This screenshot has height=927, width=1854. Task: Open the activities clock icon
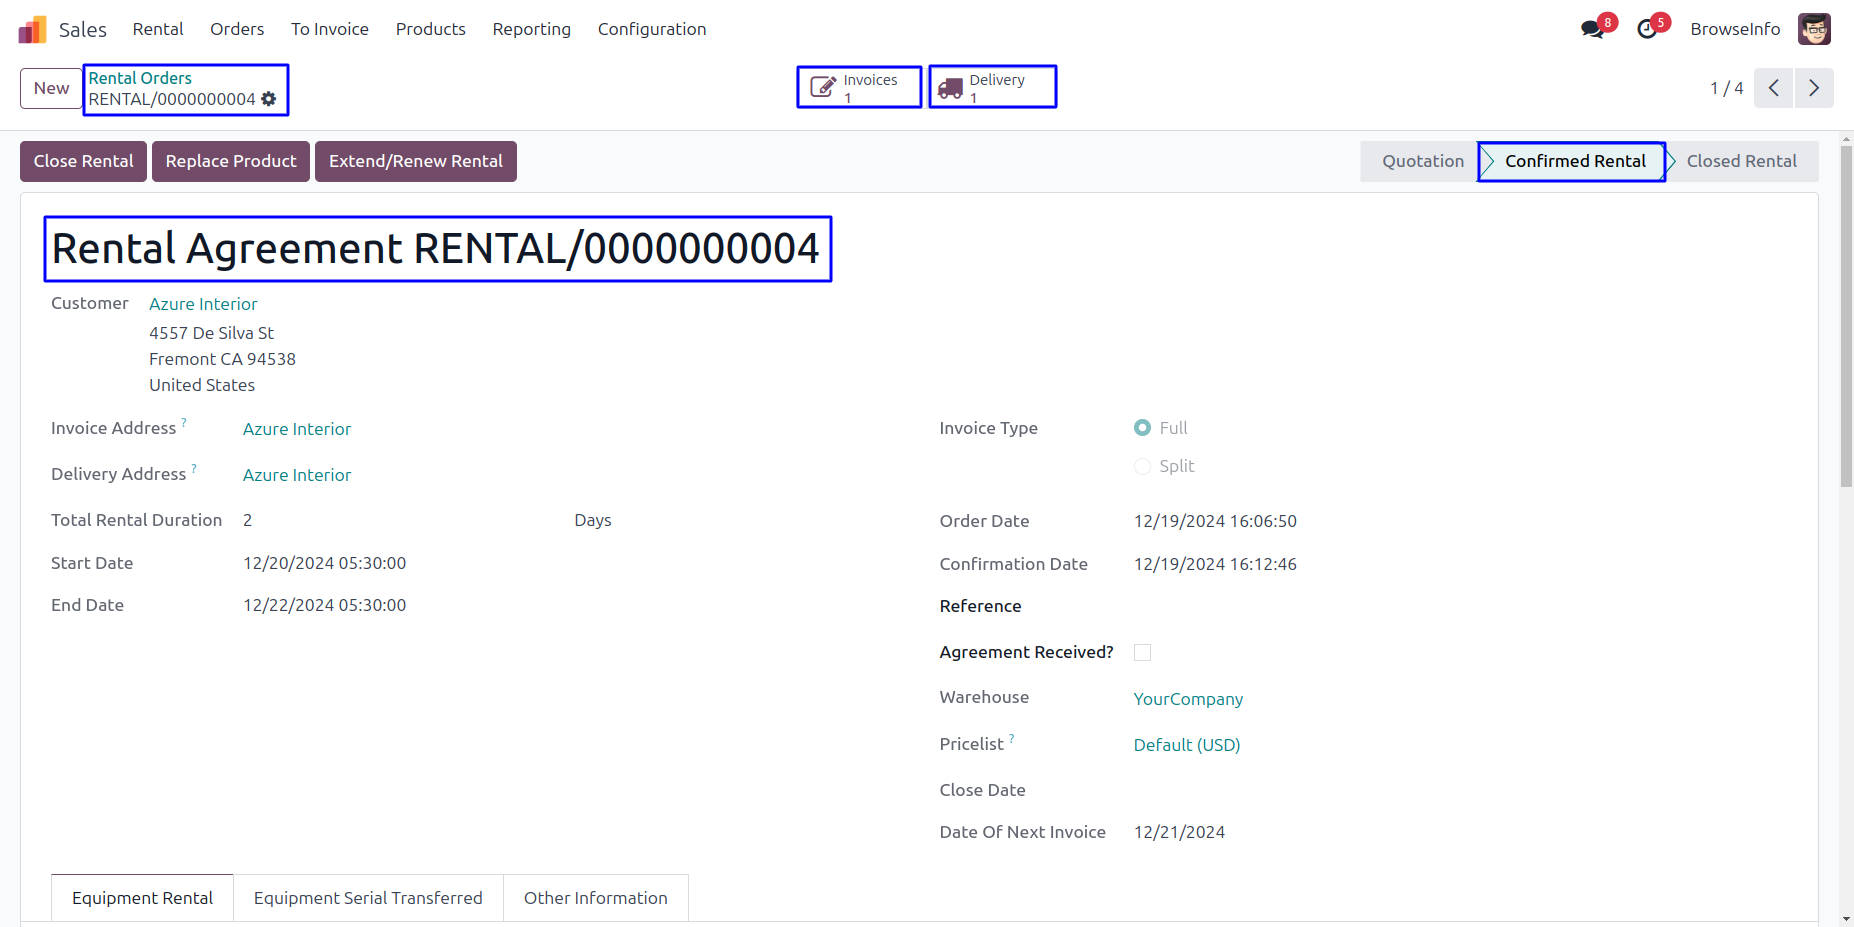pos(1647,30)
